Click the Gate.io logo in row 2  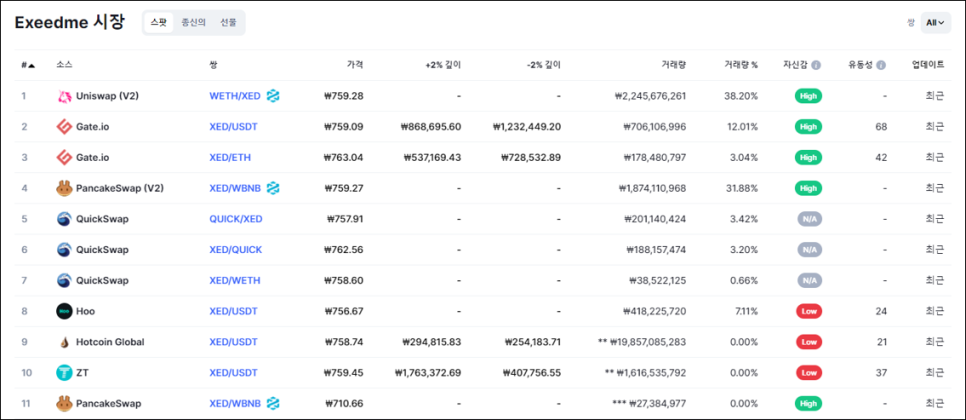pos(64,127)
